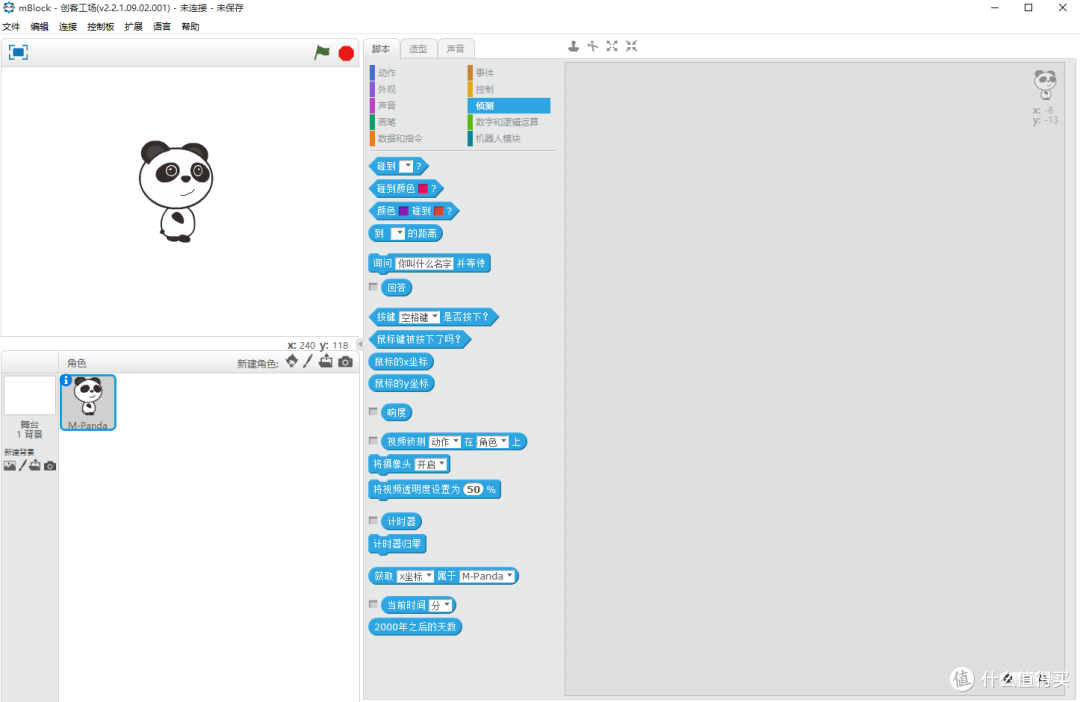Open the 开启 camera dropdown
Image resolution: width=1080 pixels, height=702 pixels.
click(x=430, y=464)
